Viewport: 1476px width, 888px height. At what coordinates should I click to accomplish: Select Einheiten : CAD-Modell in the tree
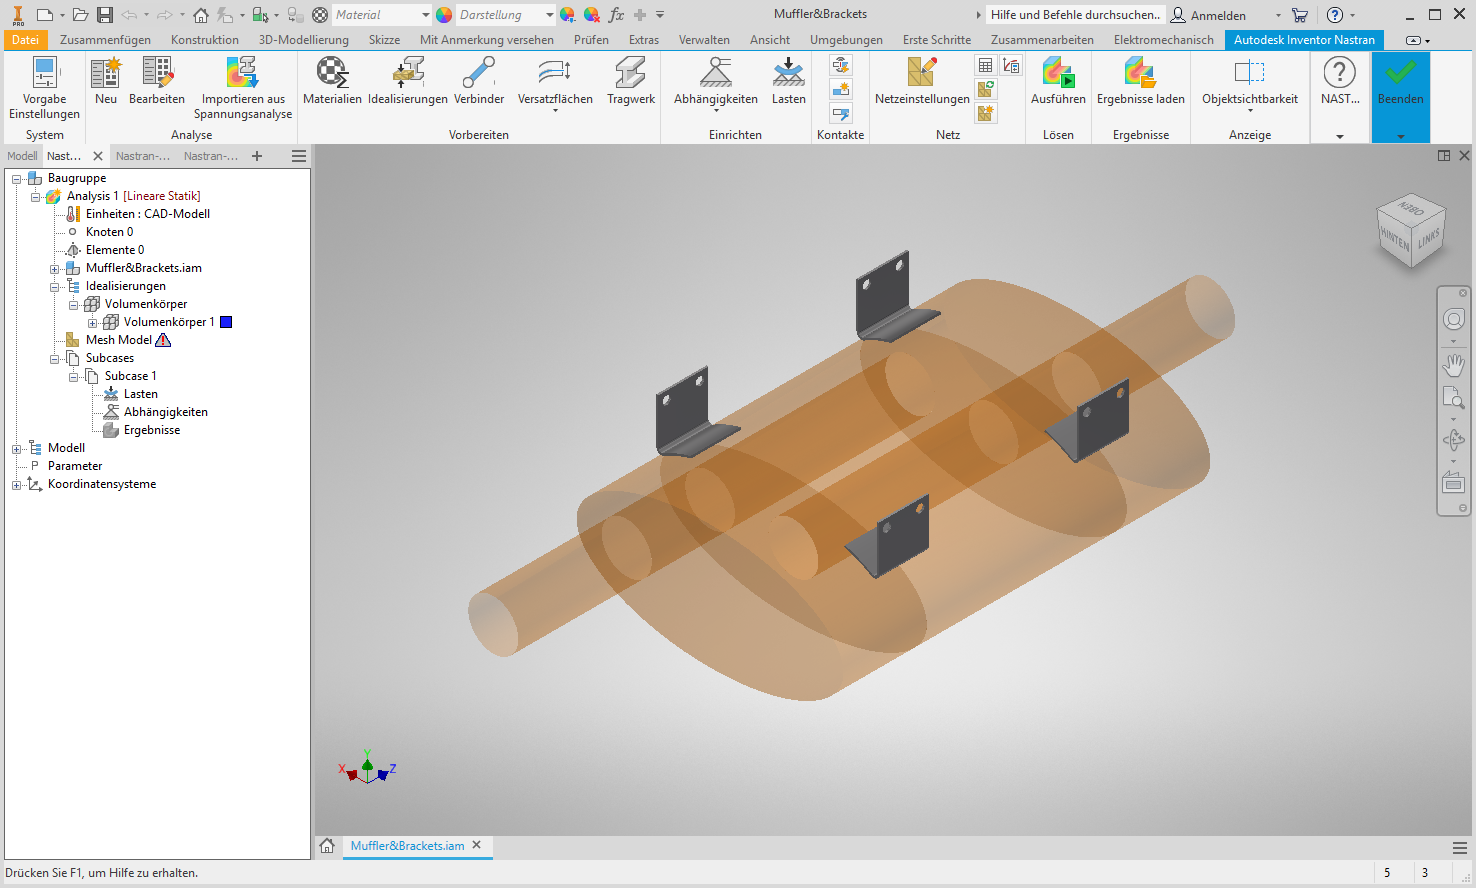pos(148,214)
